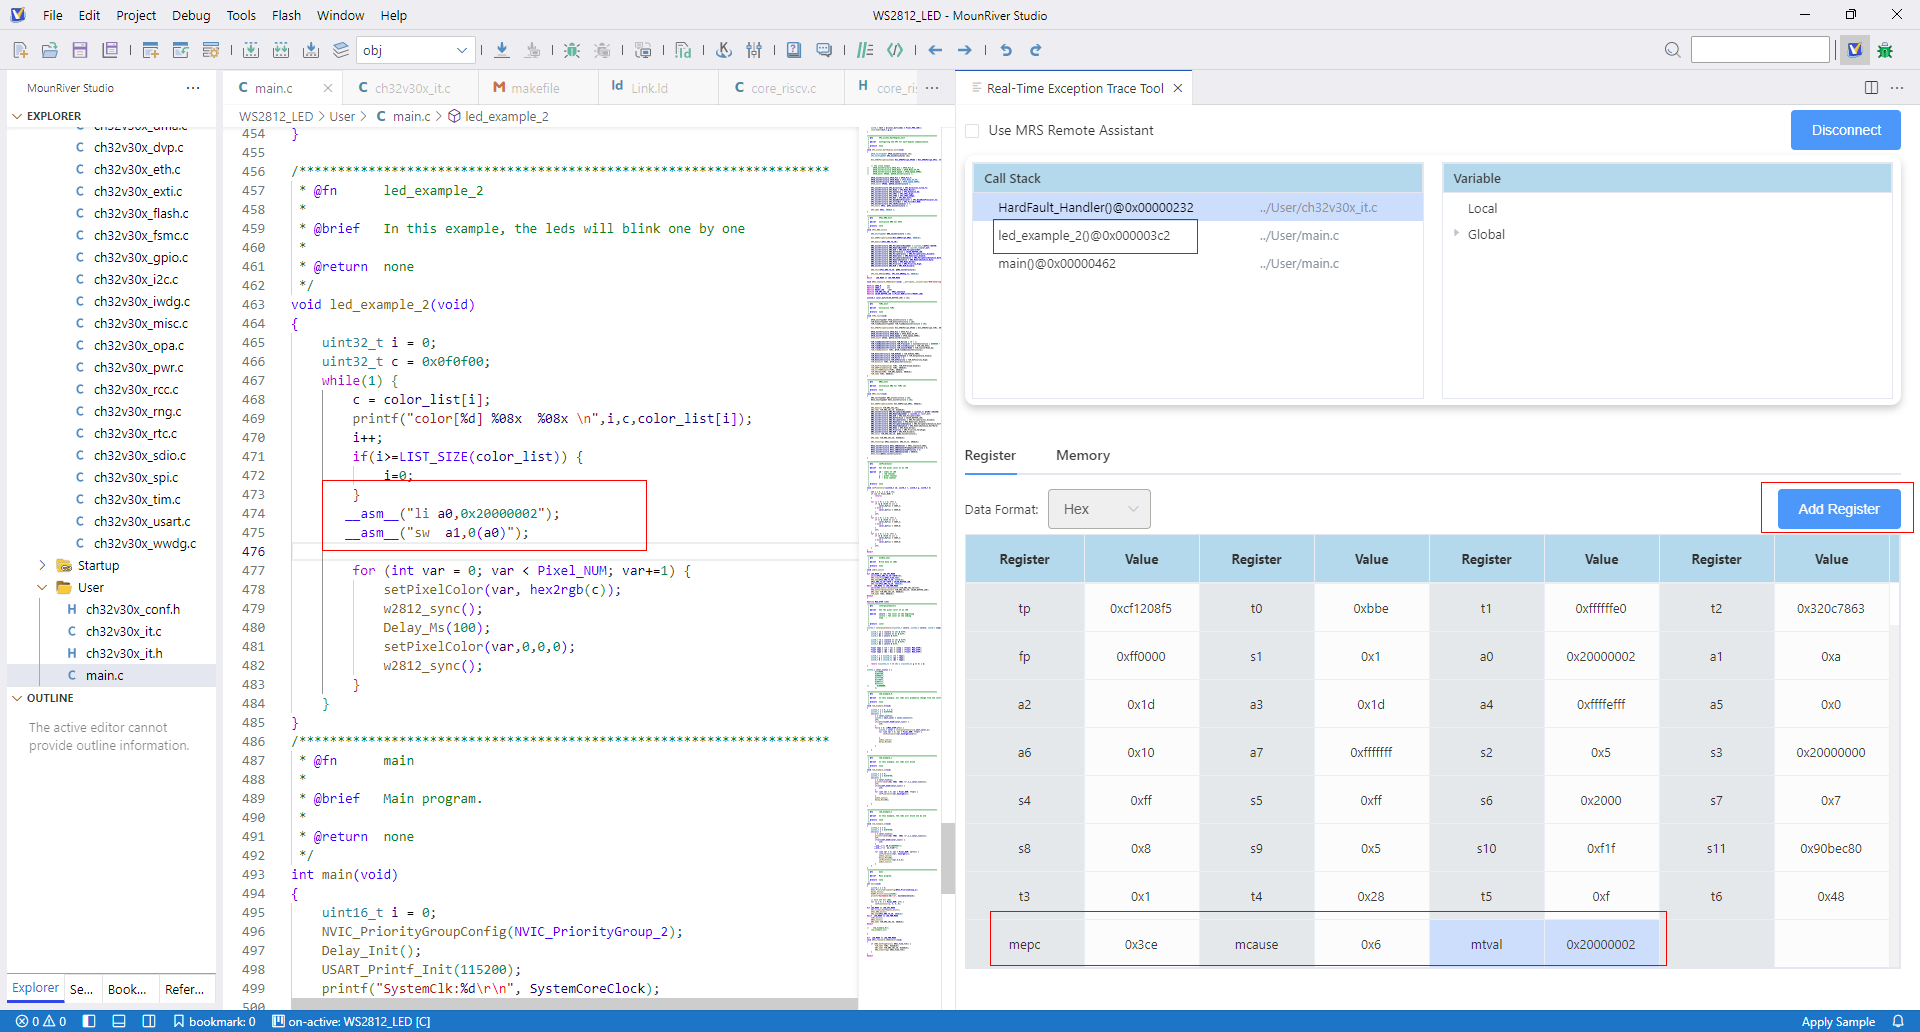Viewport: 1920px width, 1032px height.
Task: Click the green code-brackets toolbar icon
Action: pyautogui.click(x=895, y=50)
